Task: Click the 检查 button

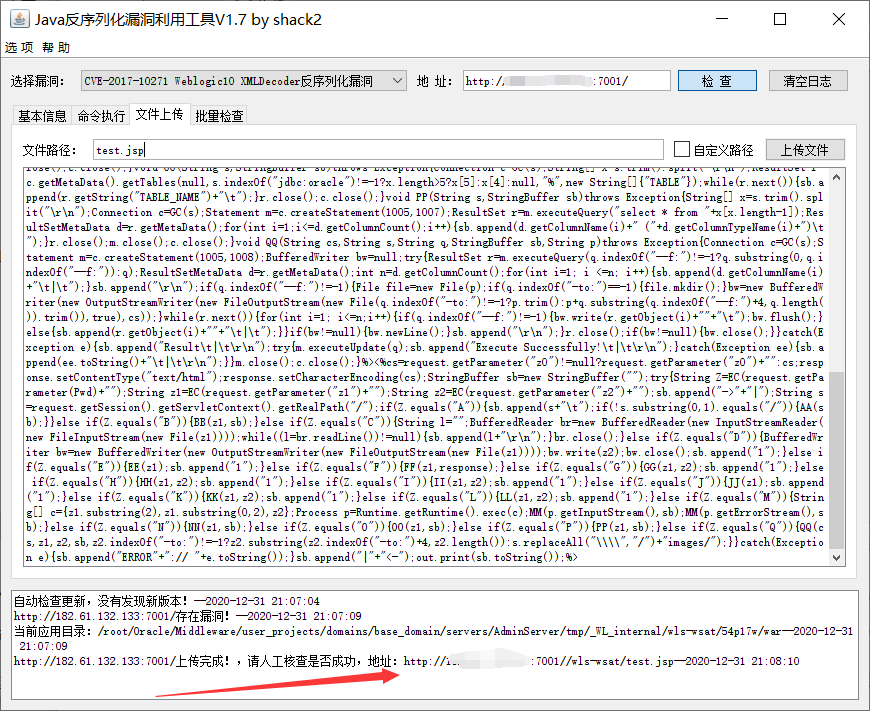Action: 717,81
